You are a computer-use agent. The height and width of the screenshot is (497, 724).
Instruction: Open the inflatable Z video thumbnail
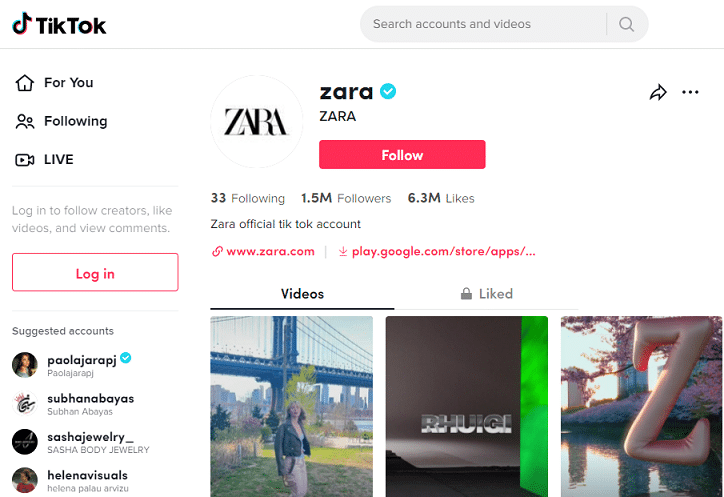pyautogui.click(x=642, y=406)
